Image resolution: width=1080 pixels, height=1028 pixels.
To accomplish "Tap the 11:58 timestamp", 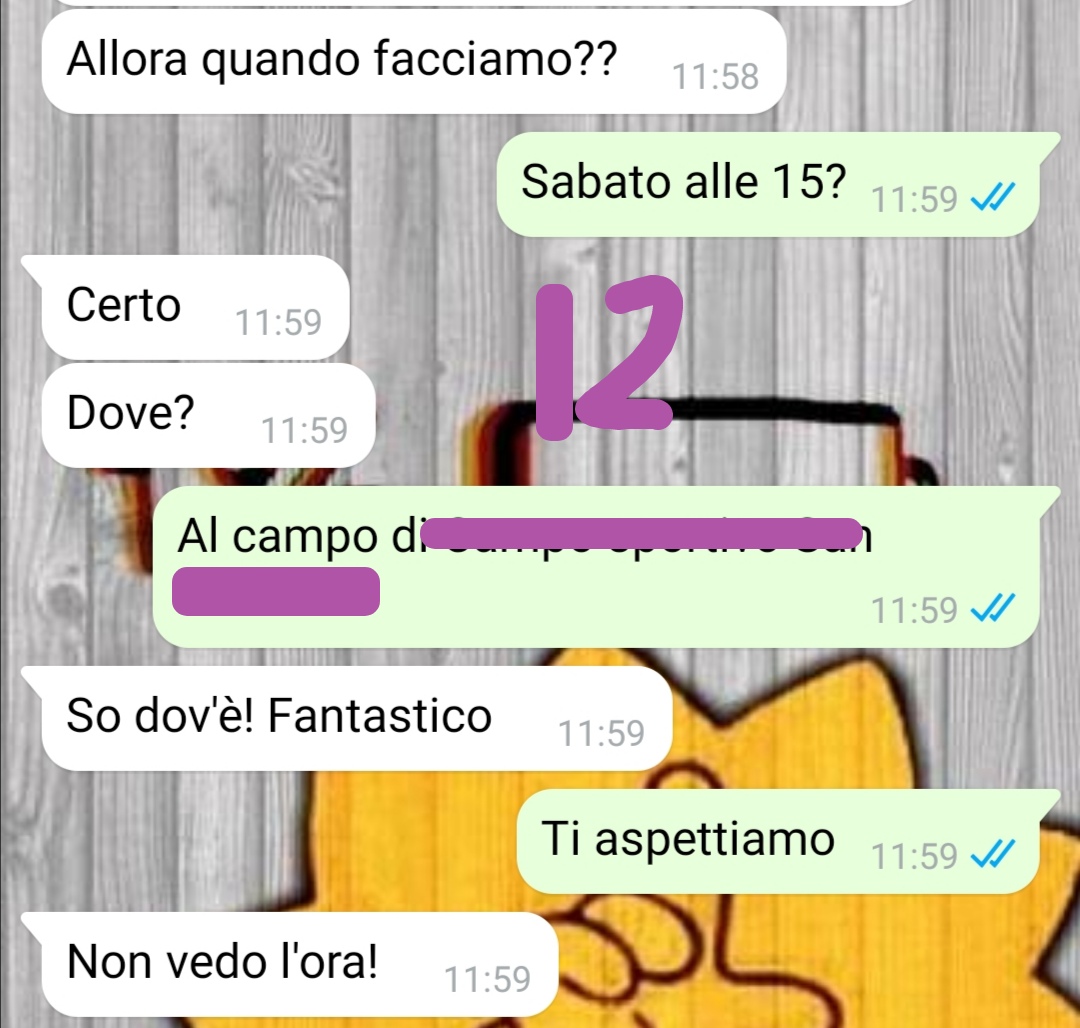I will click(x=715, y=76).
